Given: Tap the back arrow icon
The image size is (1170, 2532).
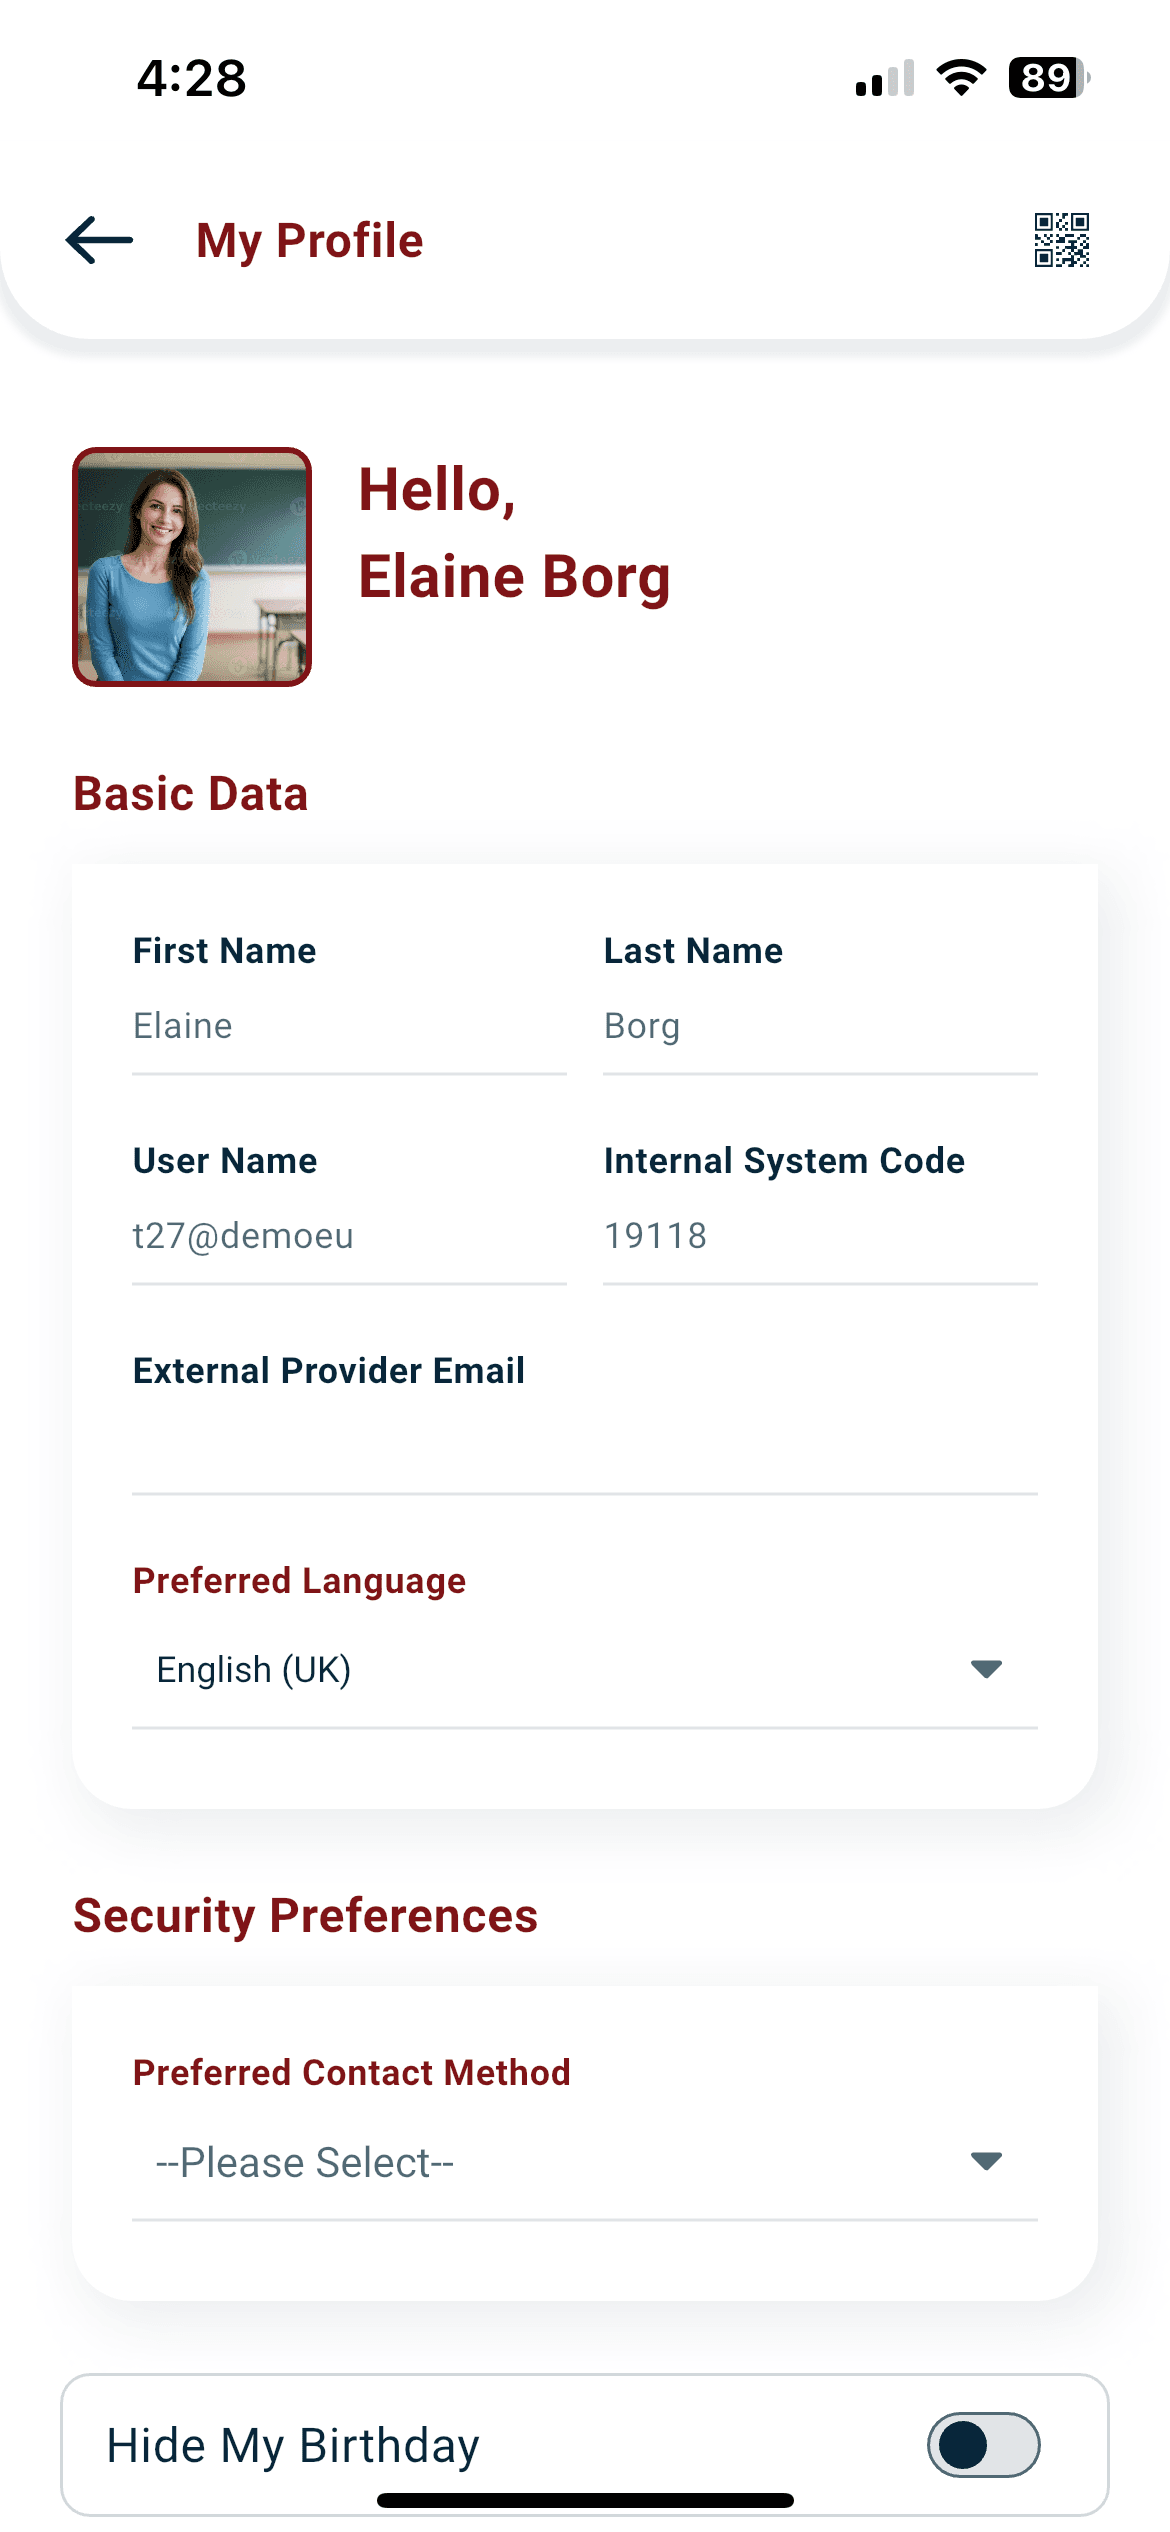Looking at the screenshot, I should coord(99,240).
